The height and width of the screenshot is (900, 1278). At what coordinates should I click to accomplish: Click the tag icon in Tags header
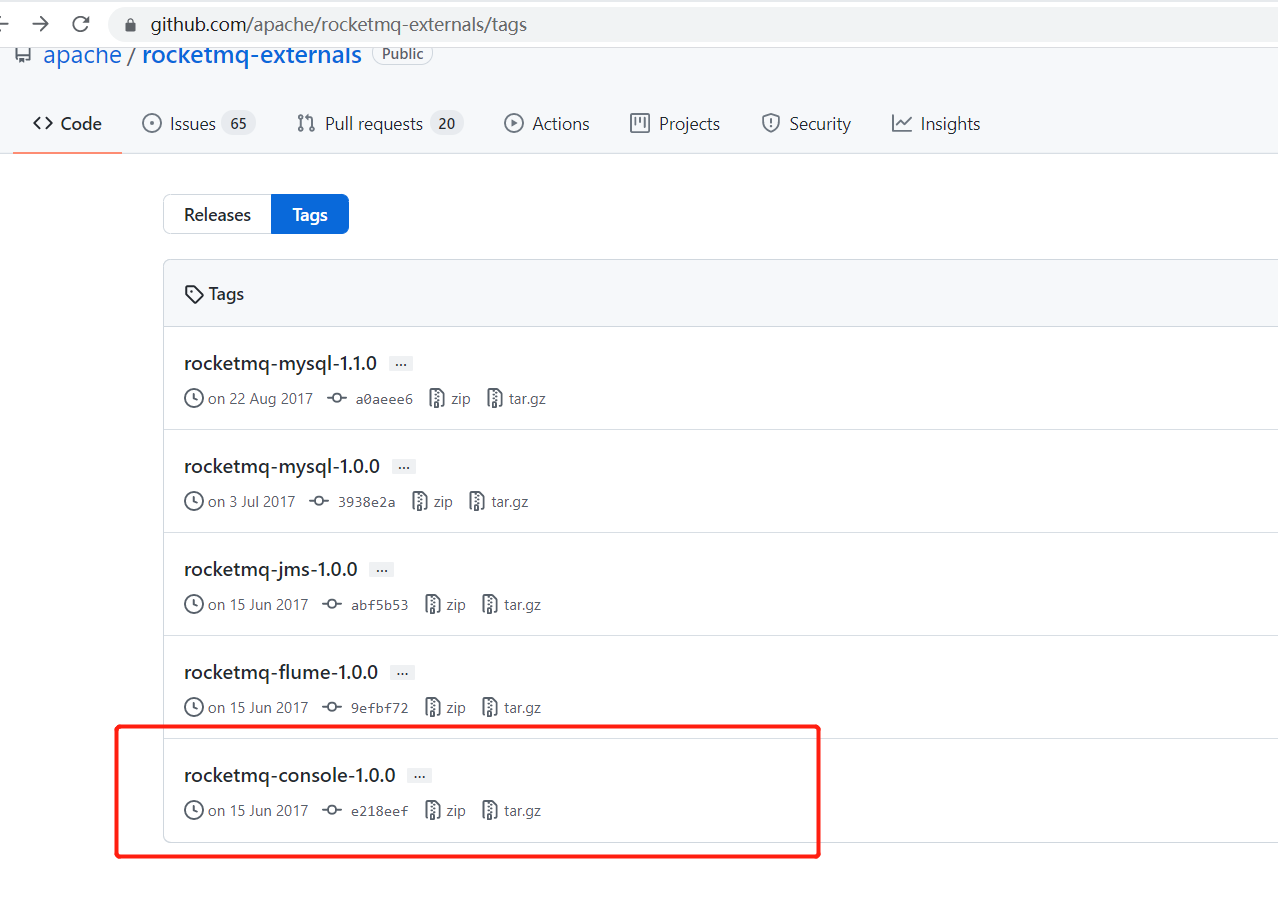(194, 294)
